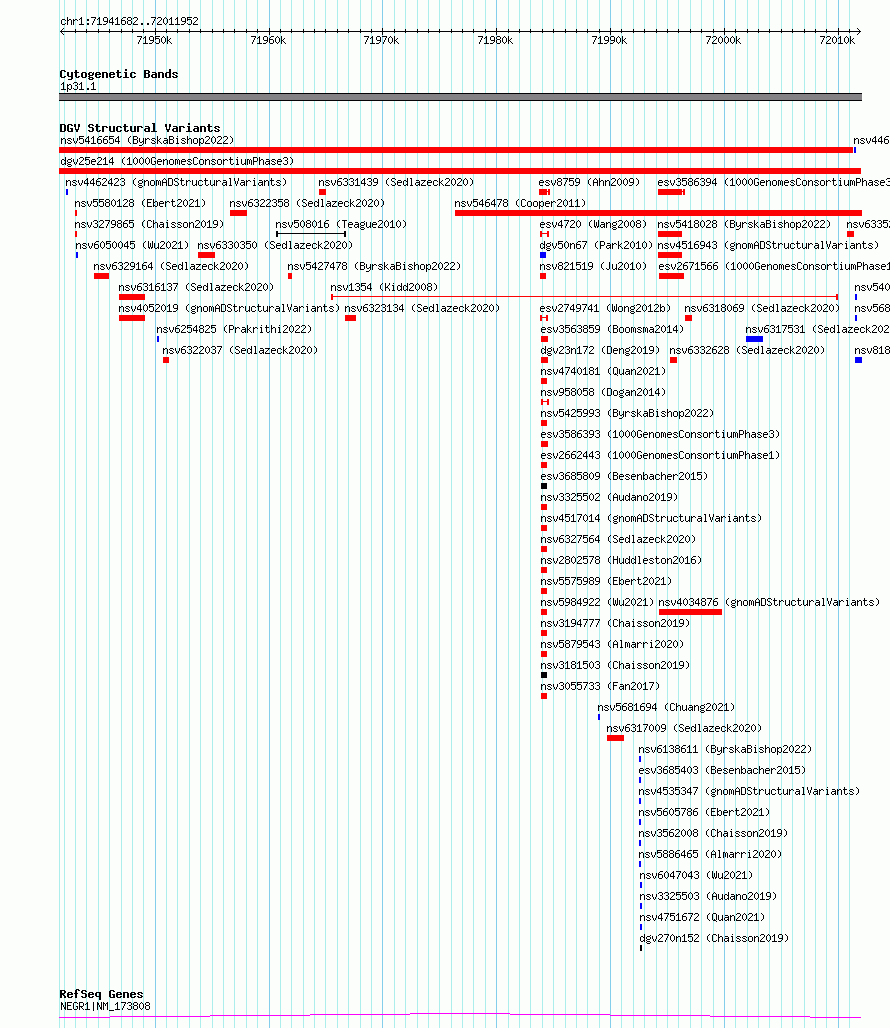Screen dimensions: 890x1028
Task: Click the blue bar under nsv6317531
Action: coord(754,339)
